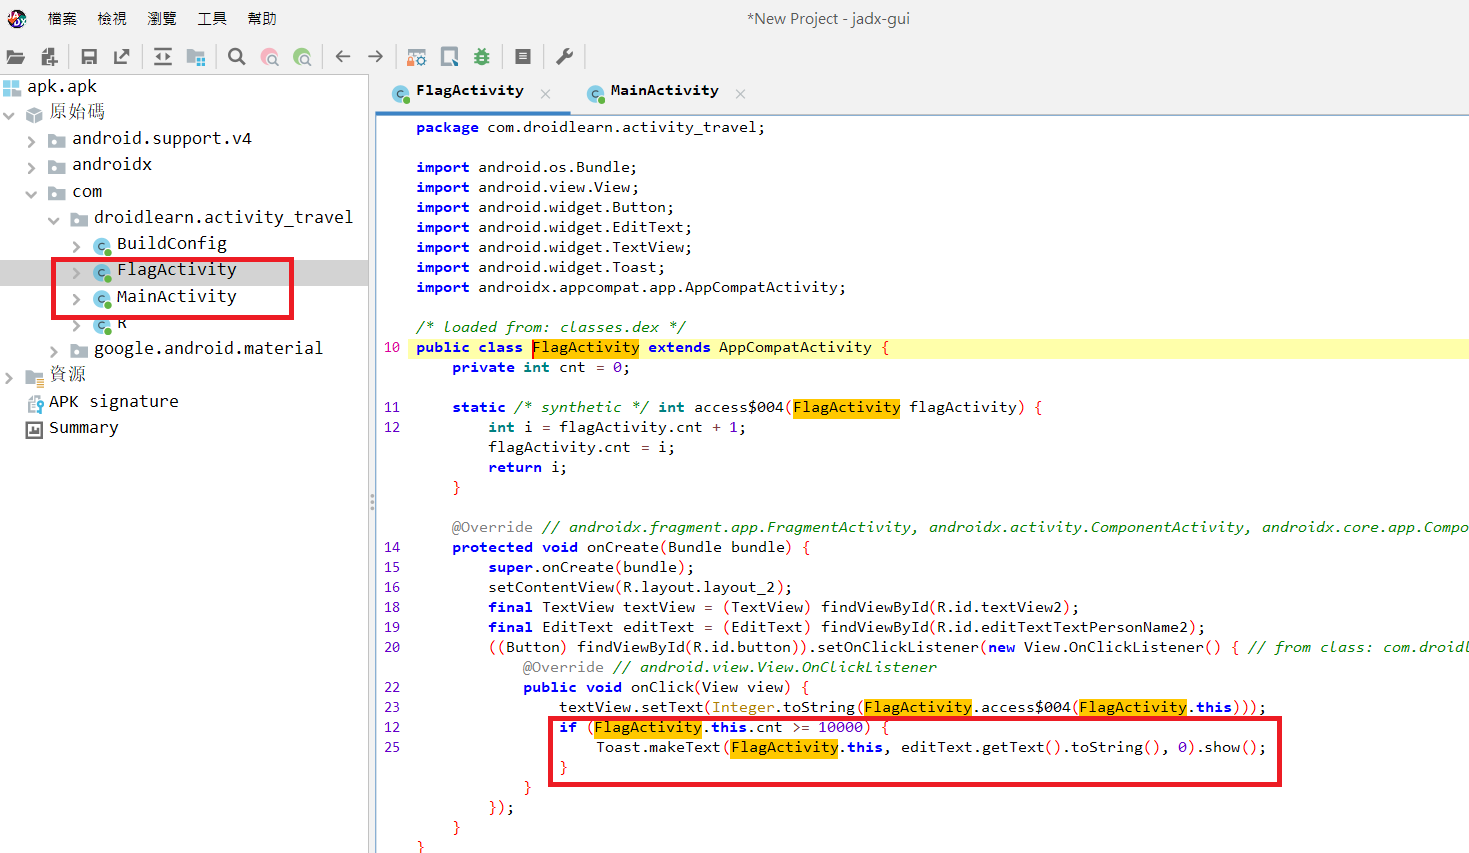Click line number 20 in gutter
This screenshot has width=1469, height=853.
[392, 647]
